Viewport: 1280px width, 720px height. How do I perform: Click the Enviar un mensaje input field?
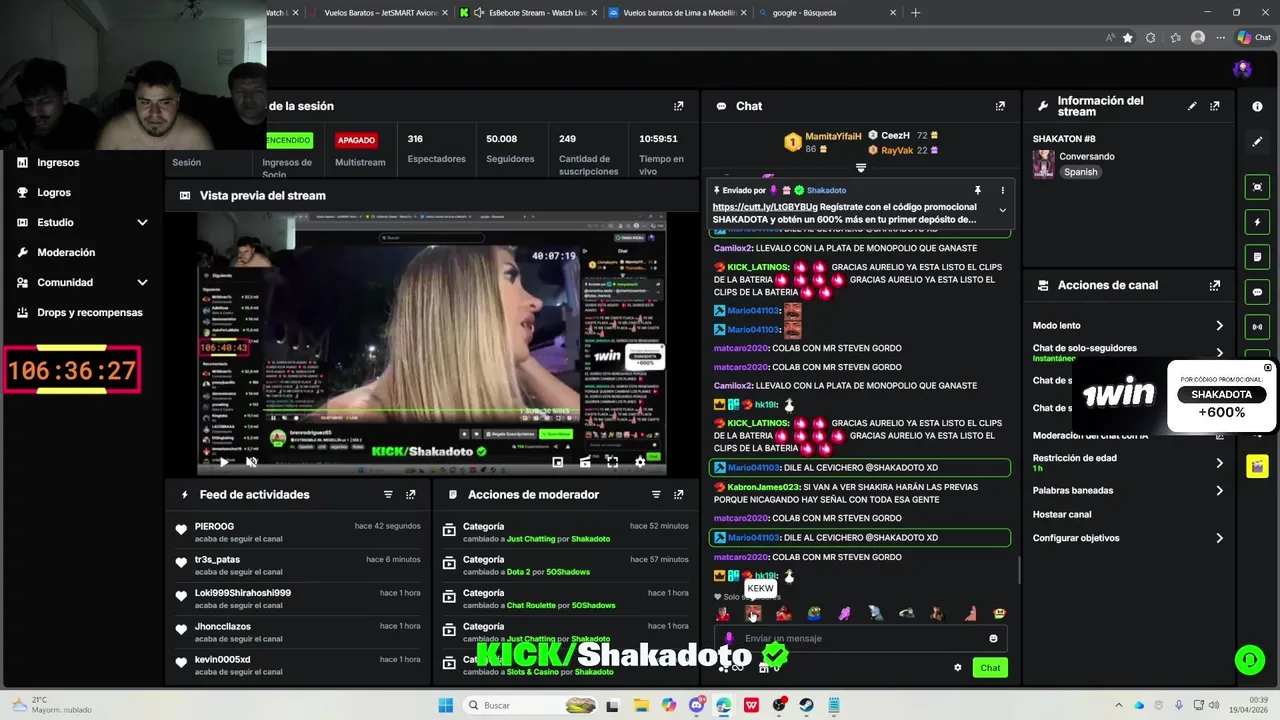click(860, 638)
